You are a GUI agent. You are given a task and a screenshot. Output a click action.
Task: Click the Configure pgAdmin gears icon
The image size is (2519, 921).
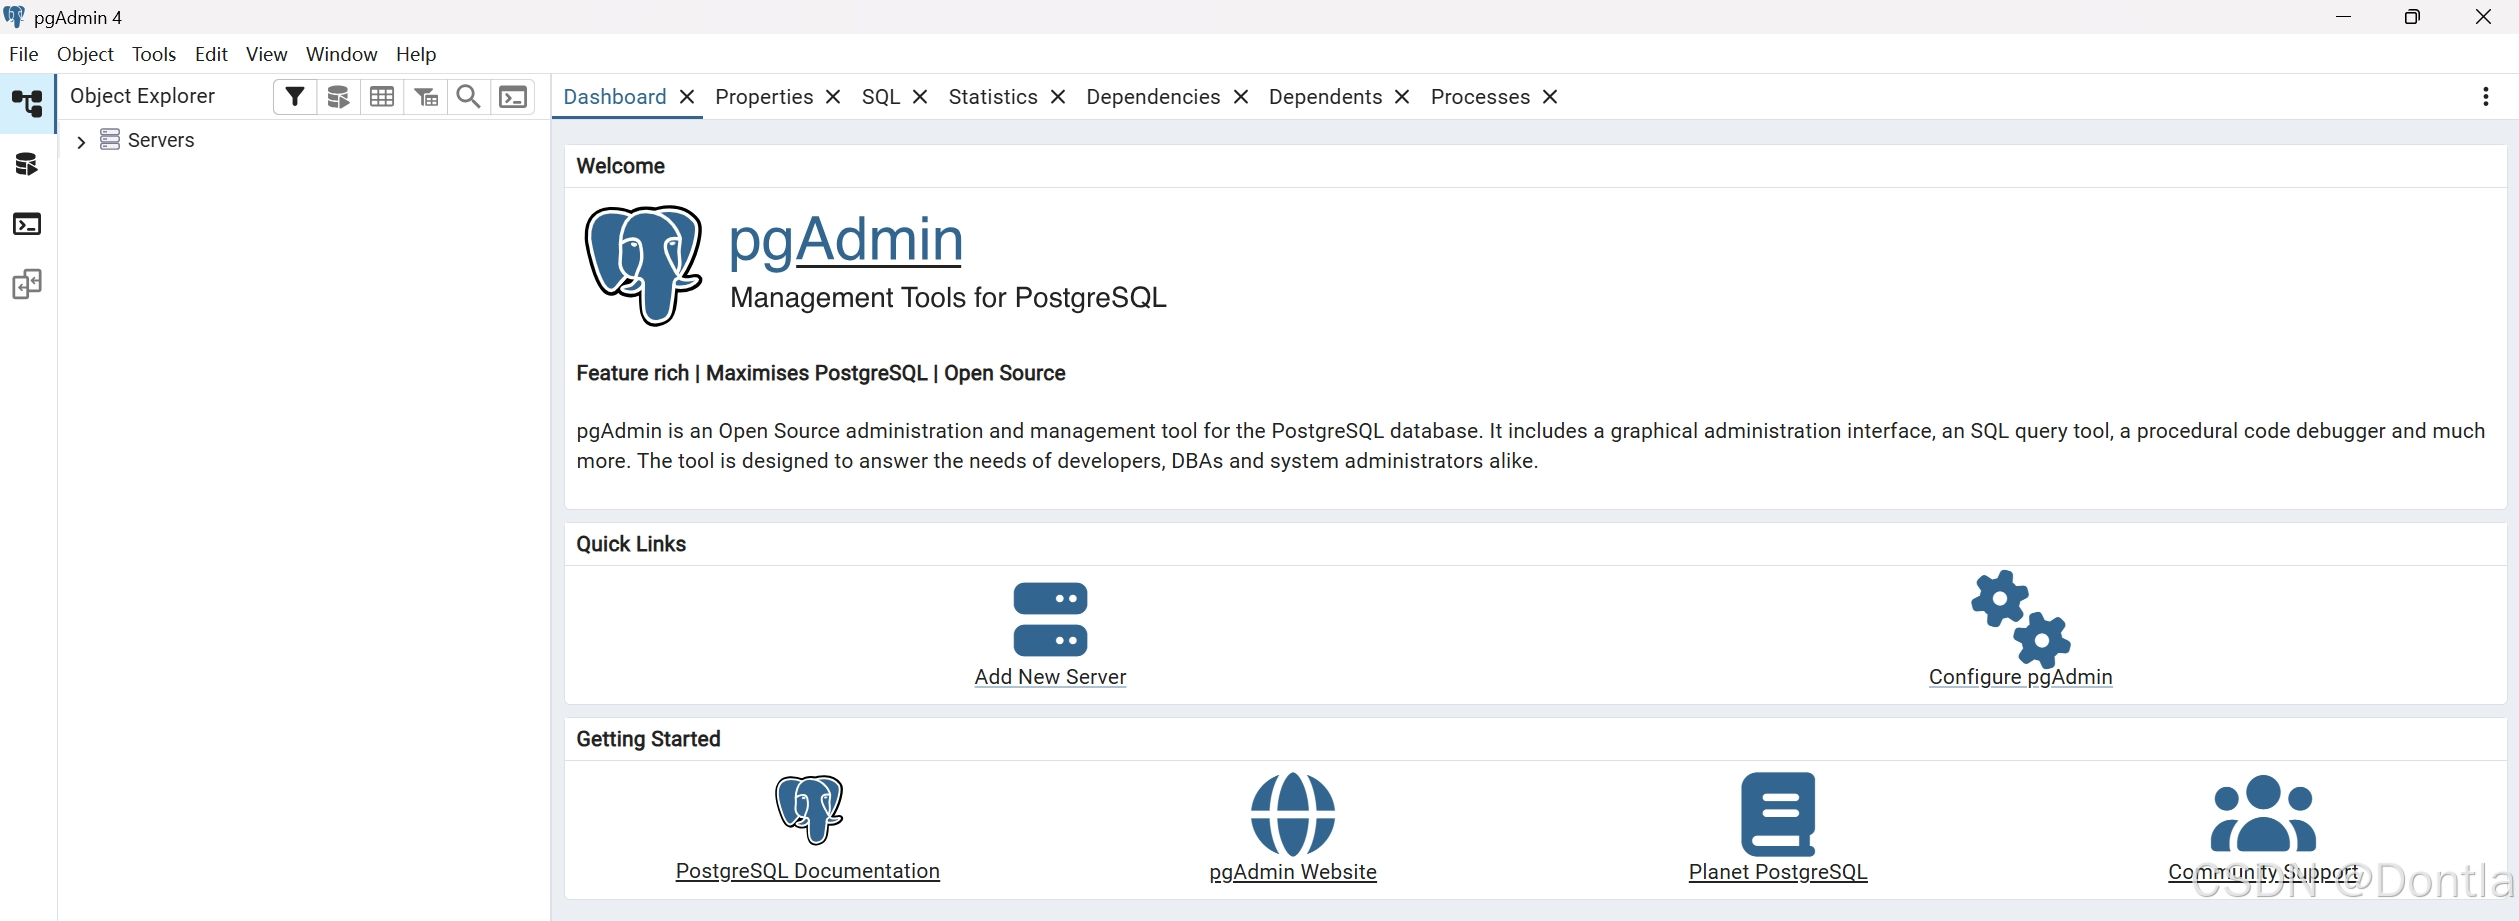click(2020, 619)
